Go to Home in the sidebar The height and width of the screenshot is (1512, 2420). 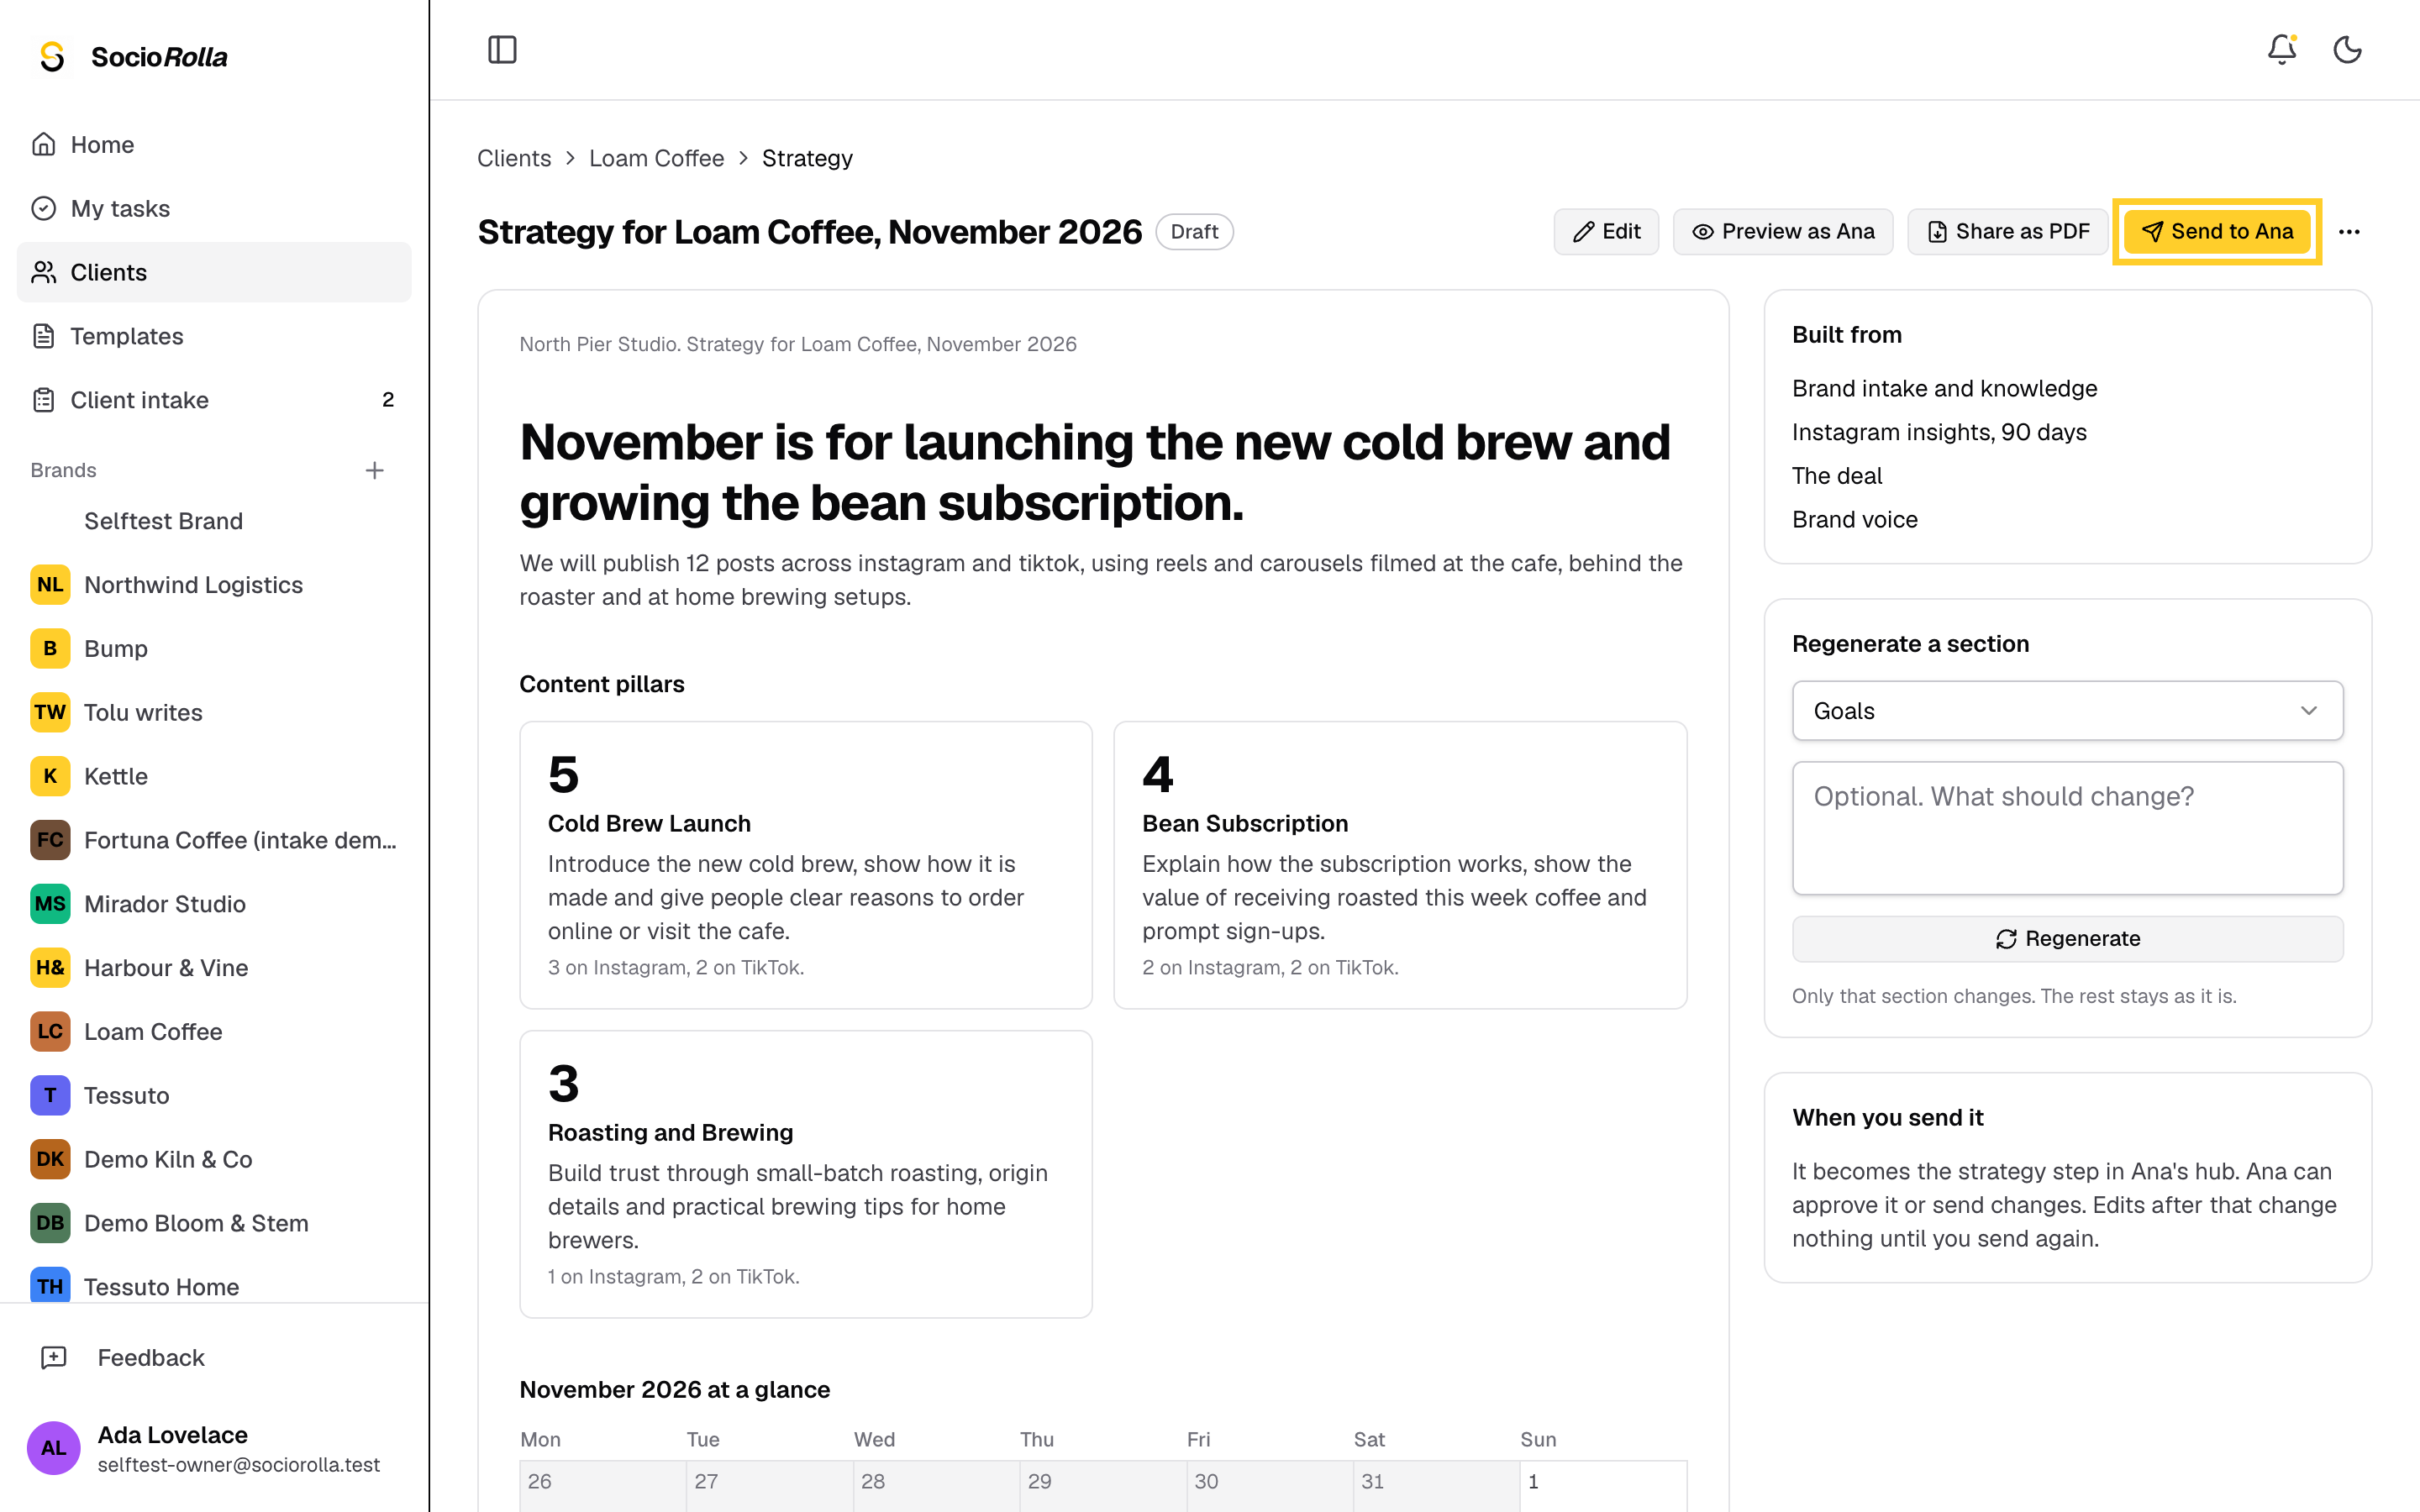(x=214, y=145)
